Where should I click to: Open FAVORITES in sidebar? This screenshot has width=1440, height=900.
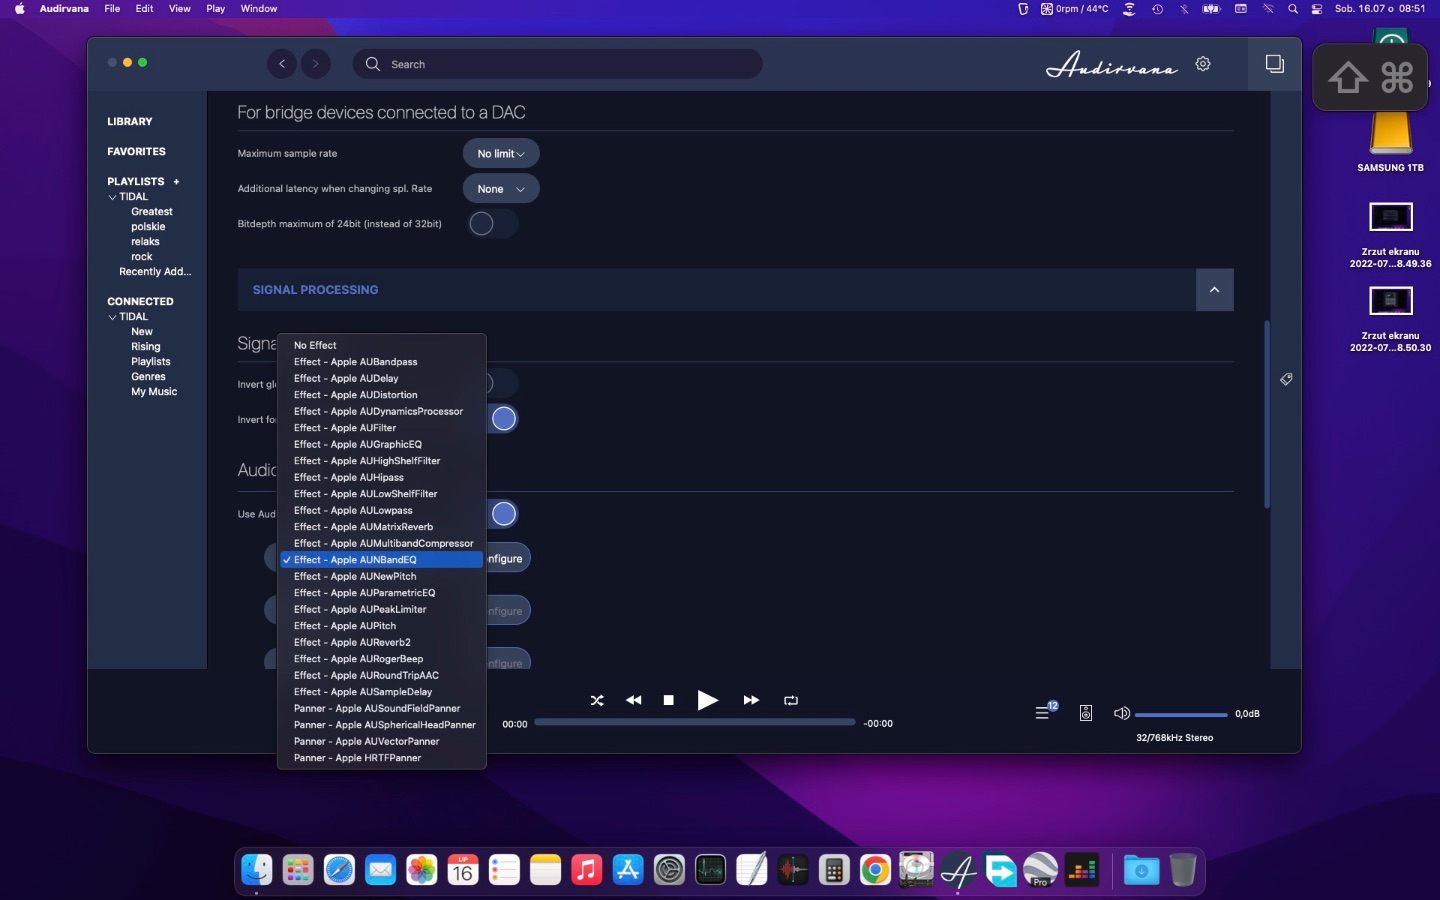(x=137, y=152)
